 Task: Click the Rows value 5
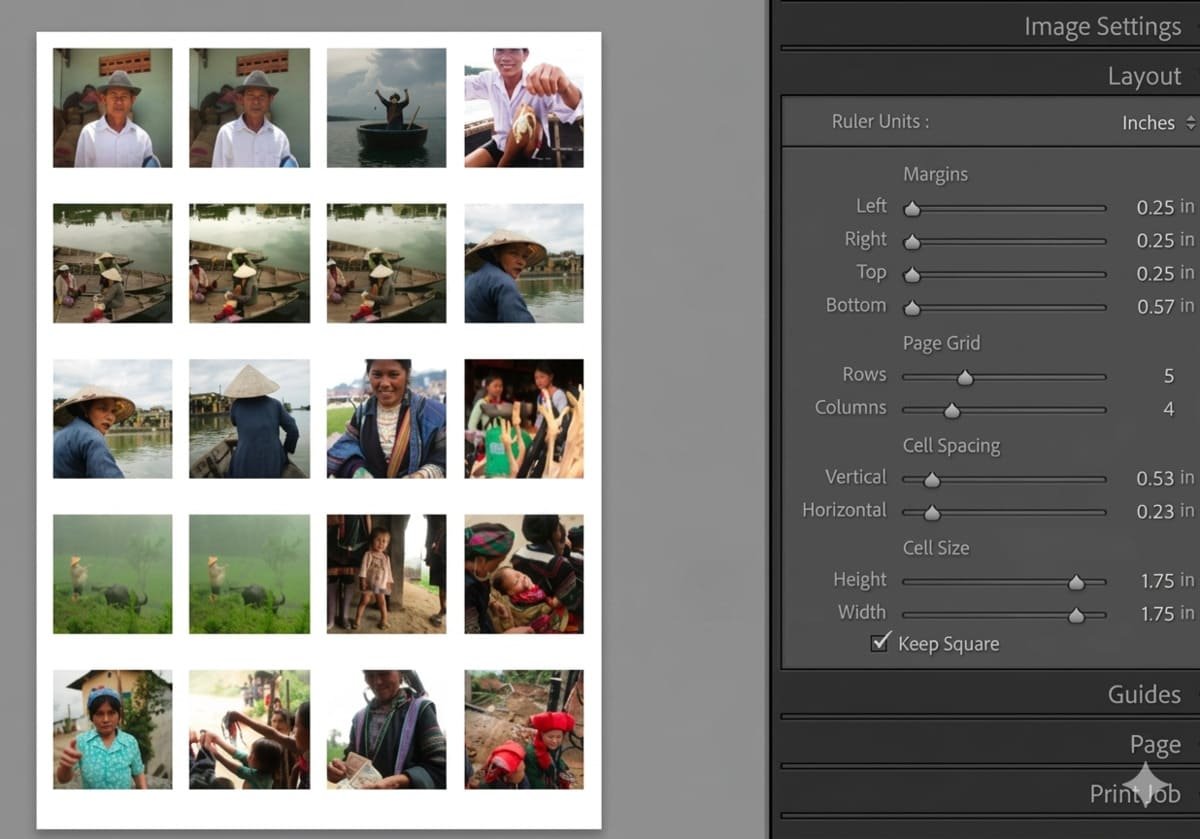coord(1168,376)
